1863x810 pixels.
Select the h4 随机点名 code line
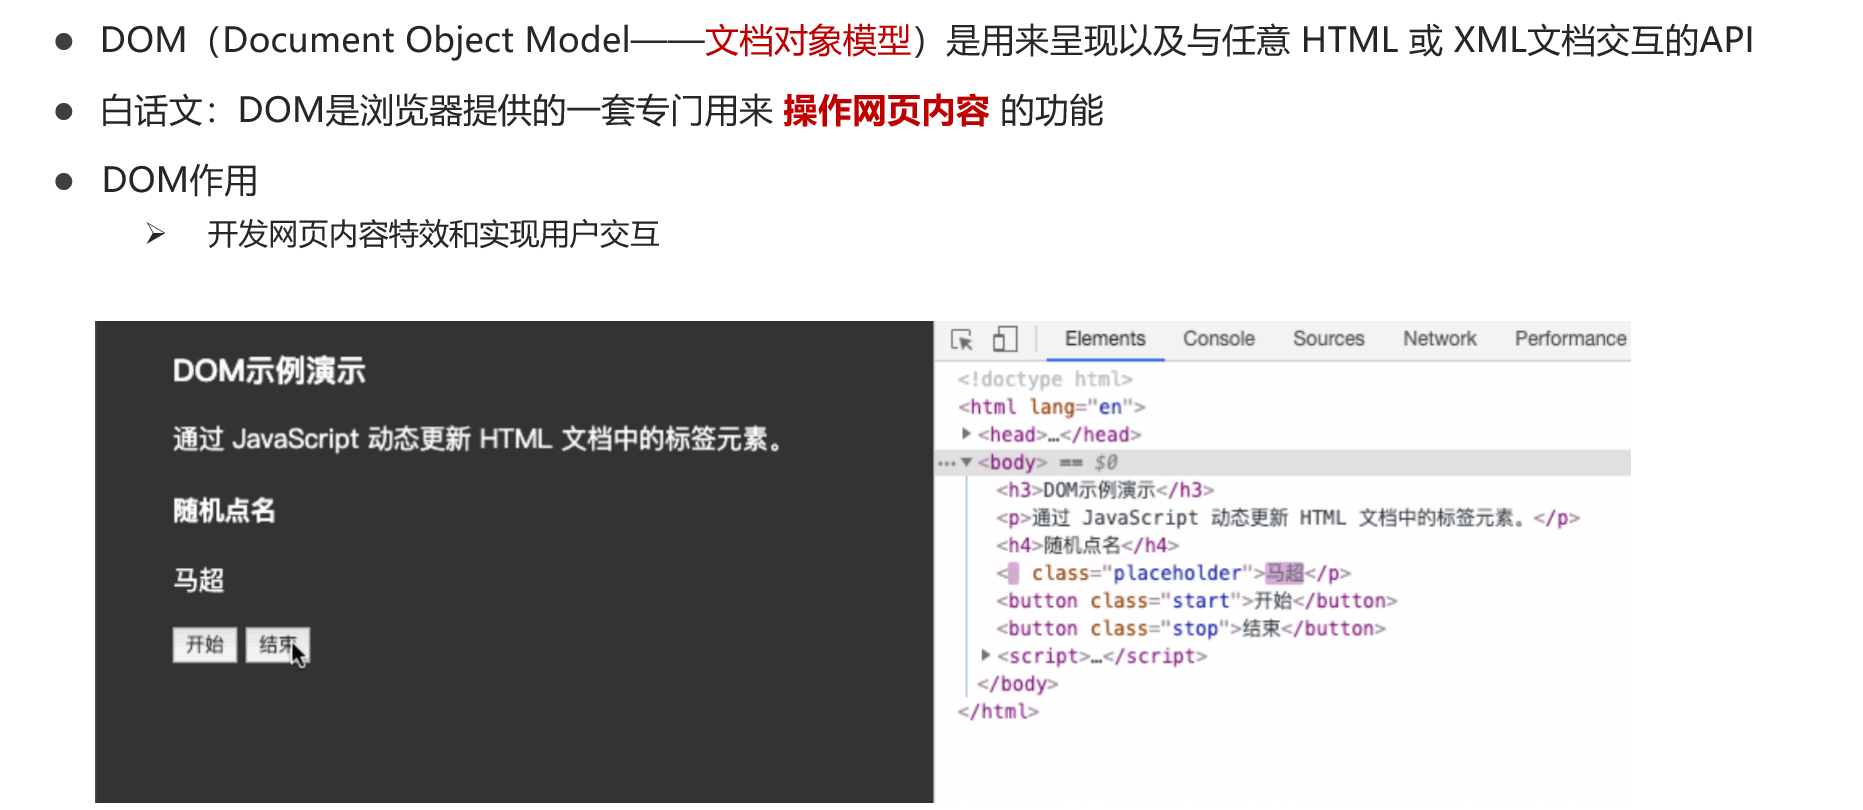coord(1087,546)
